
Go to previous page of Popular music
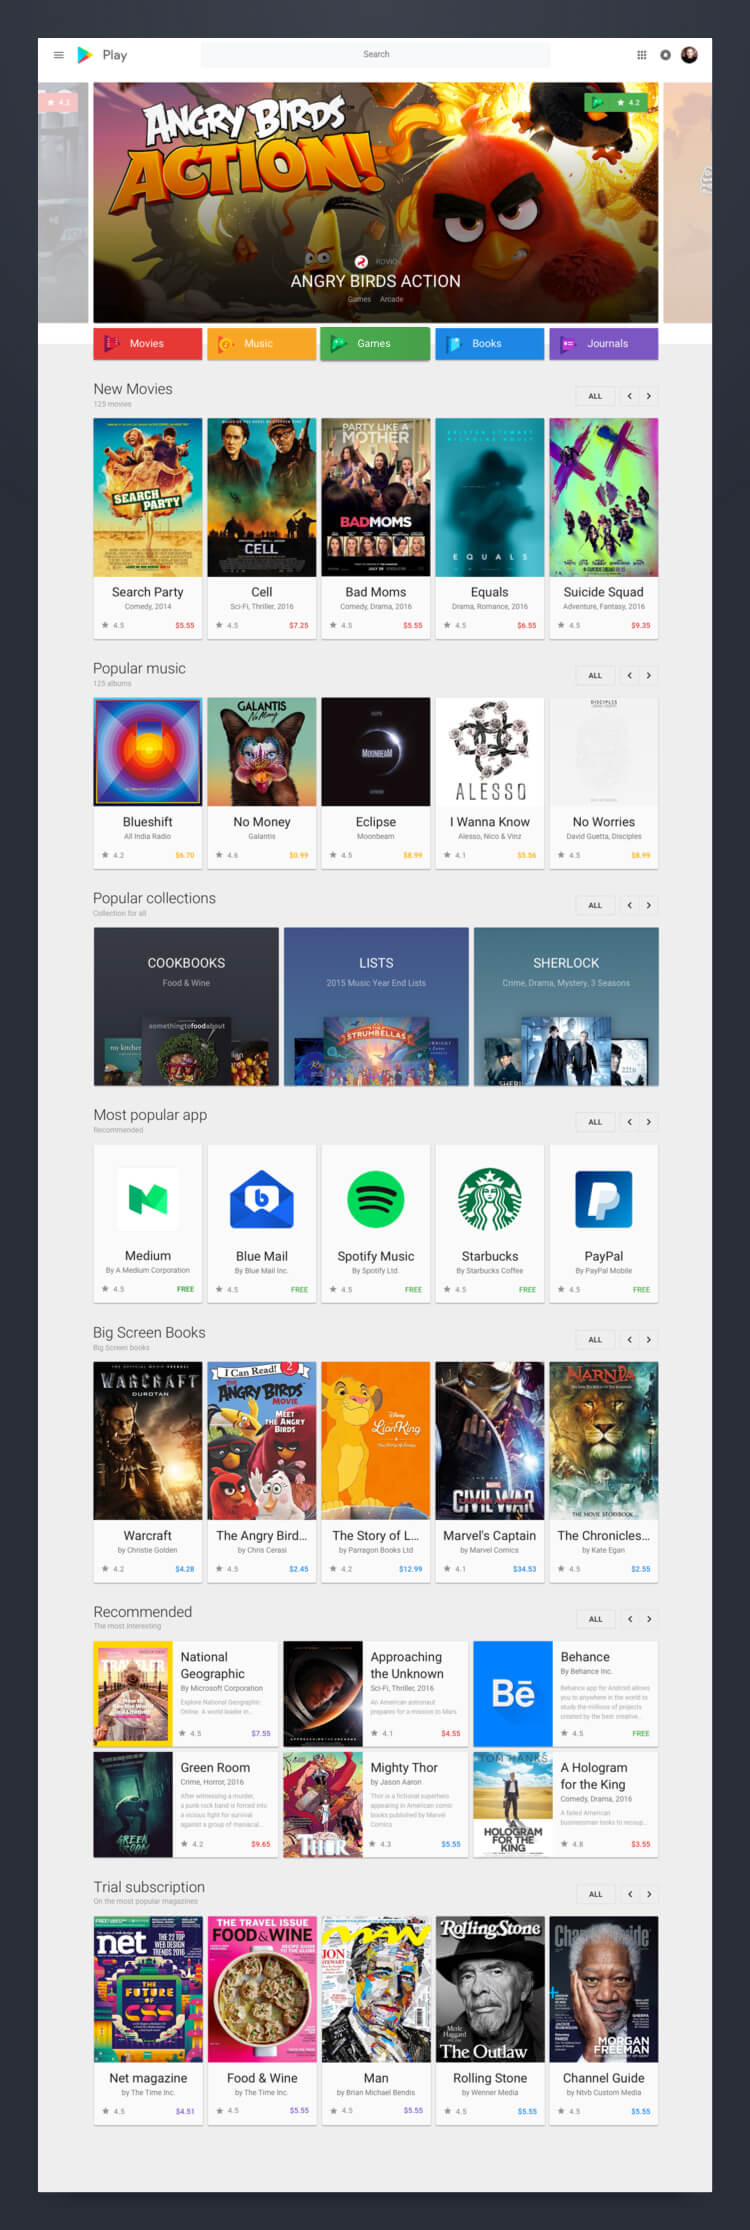(629, 676)
